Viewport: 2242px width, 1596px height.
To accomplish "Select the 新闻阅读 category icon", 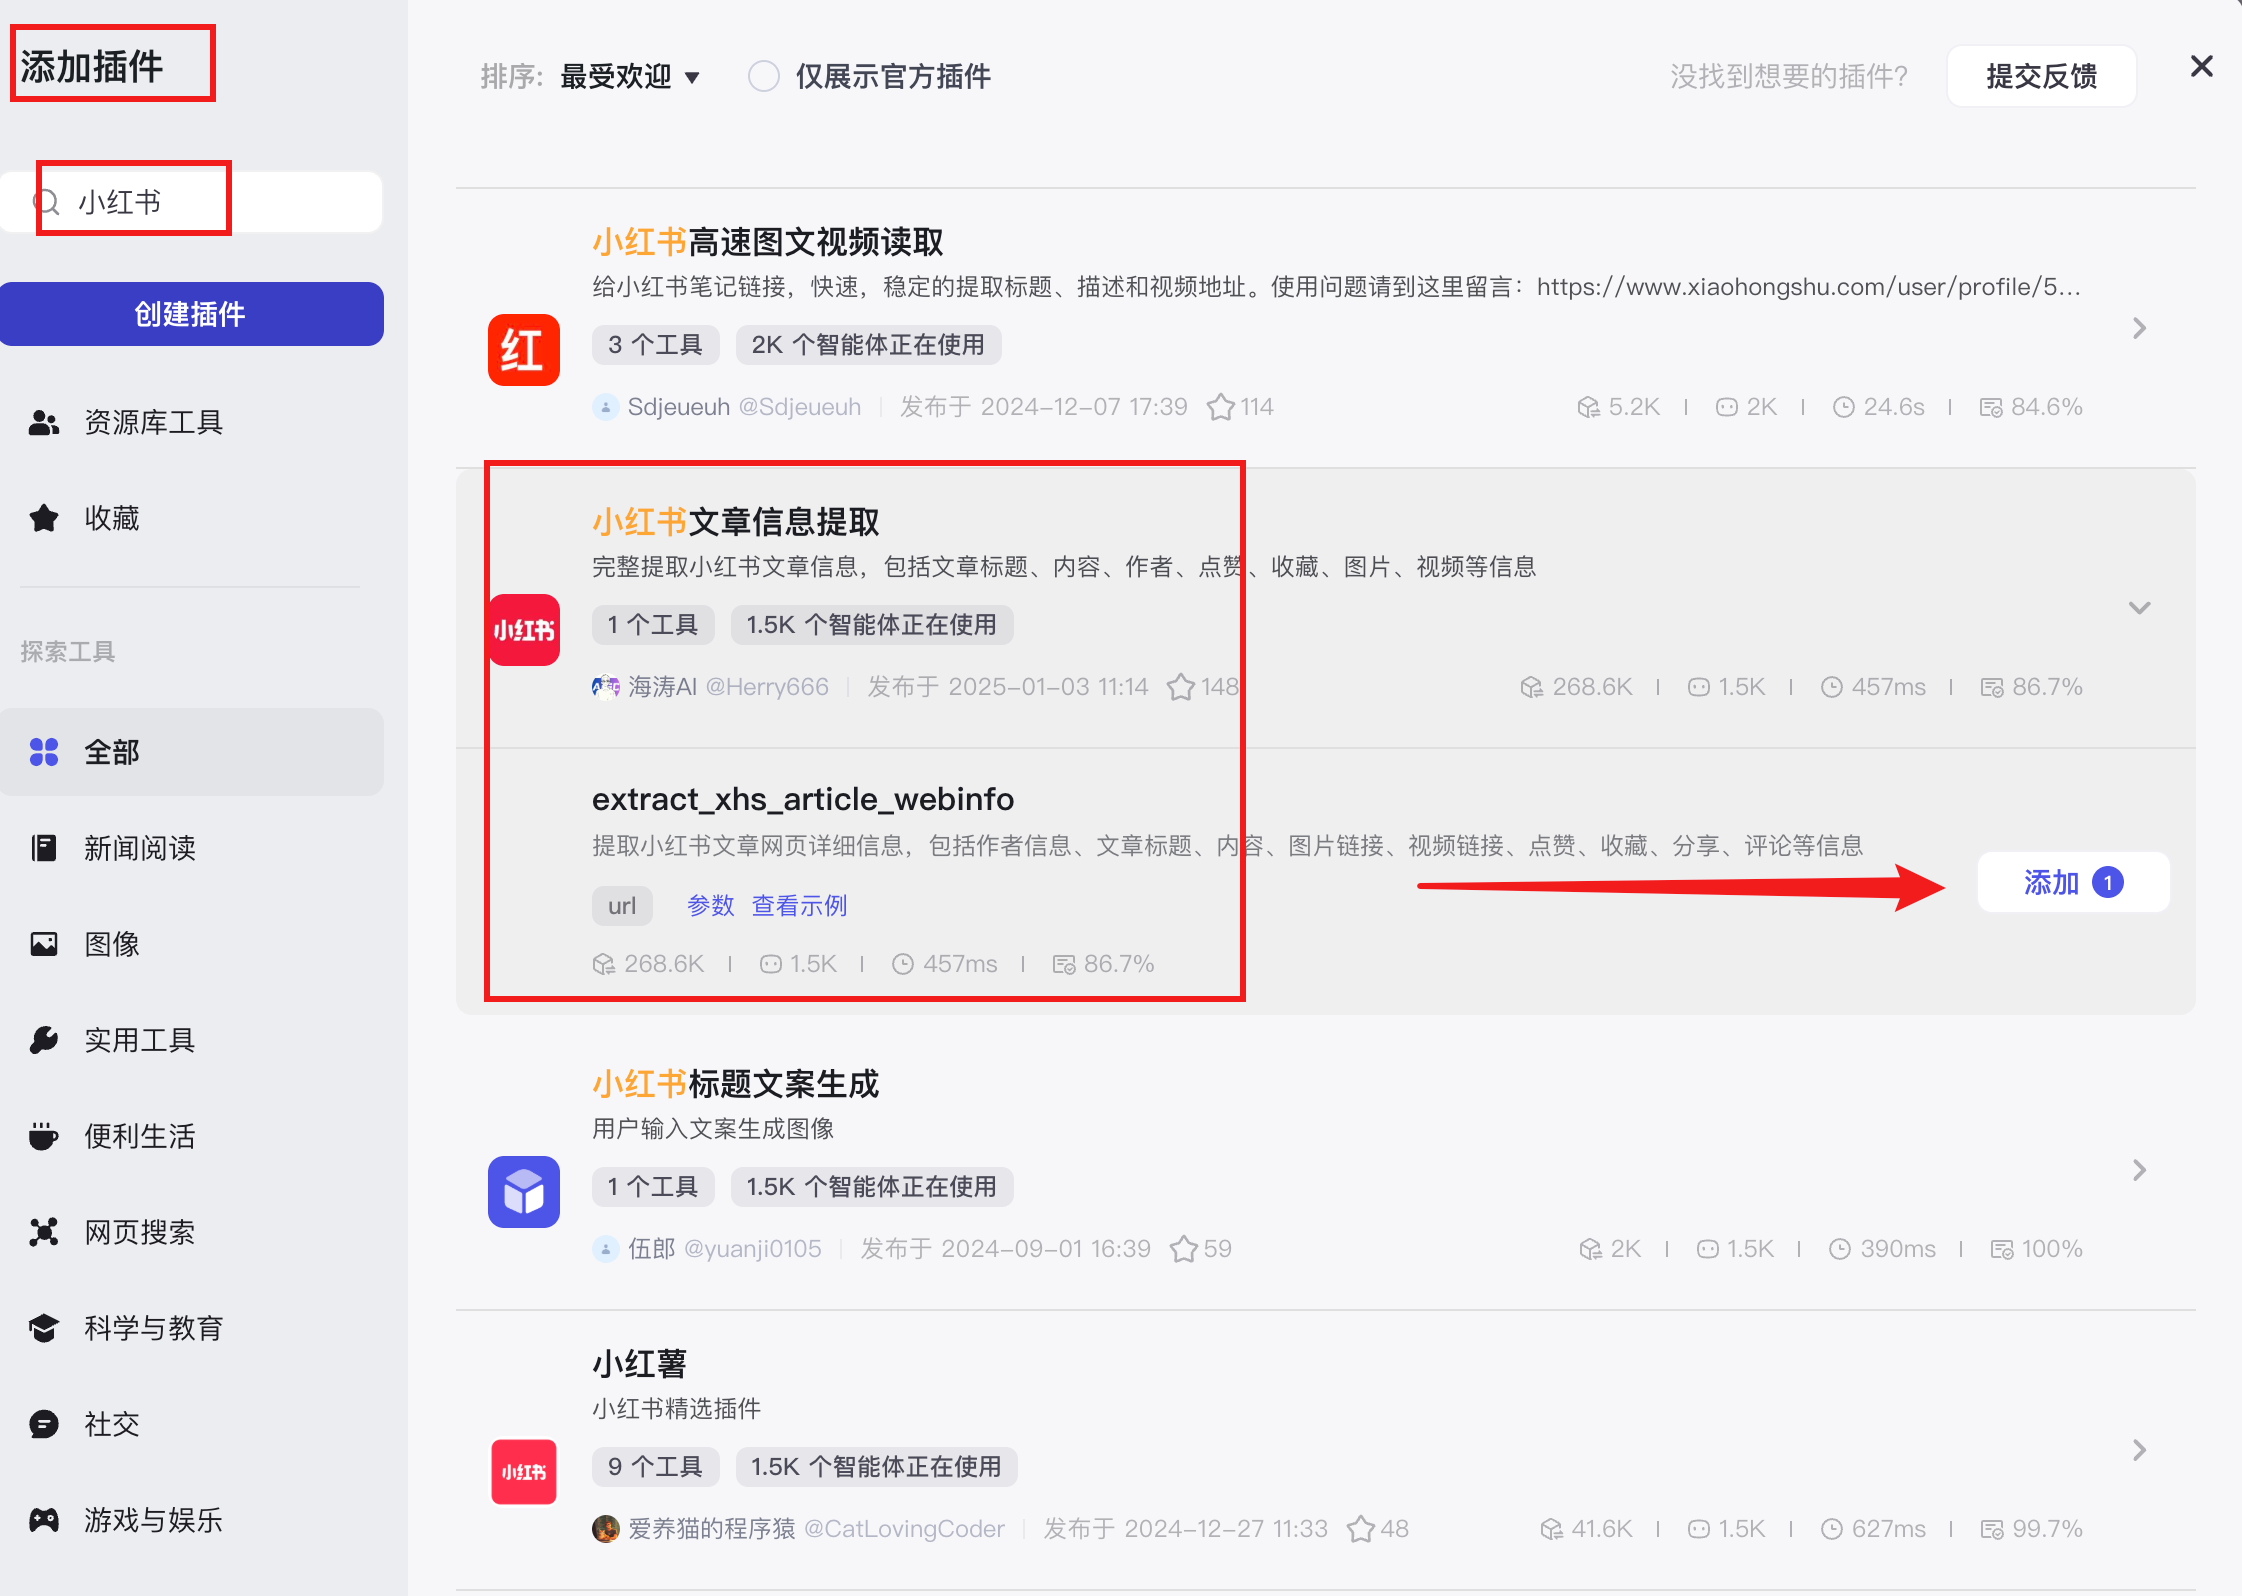I will click(44, 847).
